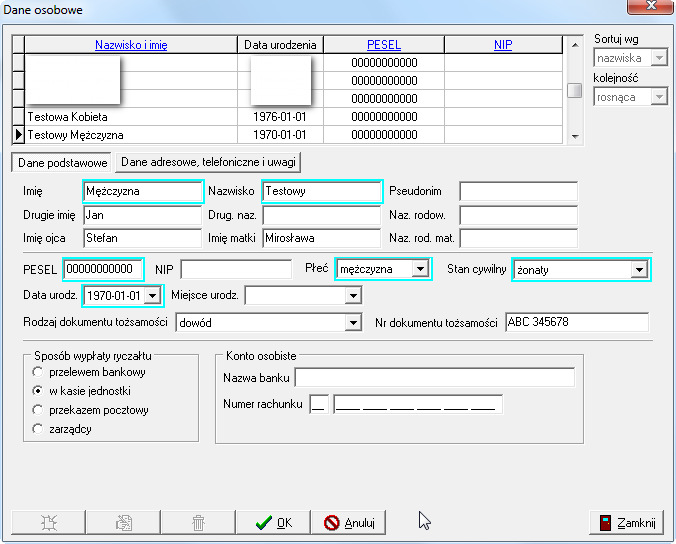
Task: Sort by Nazwisko i imię column header
Action: (x=131, y=45)
